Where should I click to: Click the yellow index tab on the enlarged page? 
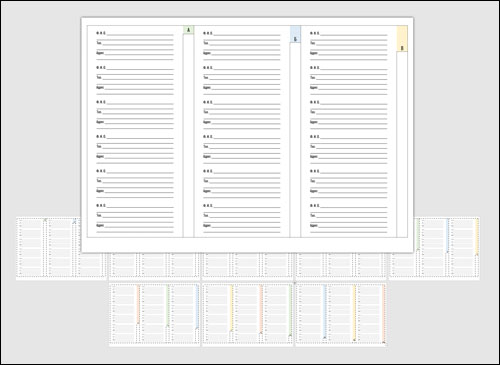pyautogui.click(x=402, y=39)
